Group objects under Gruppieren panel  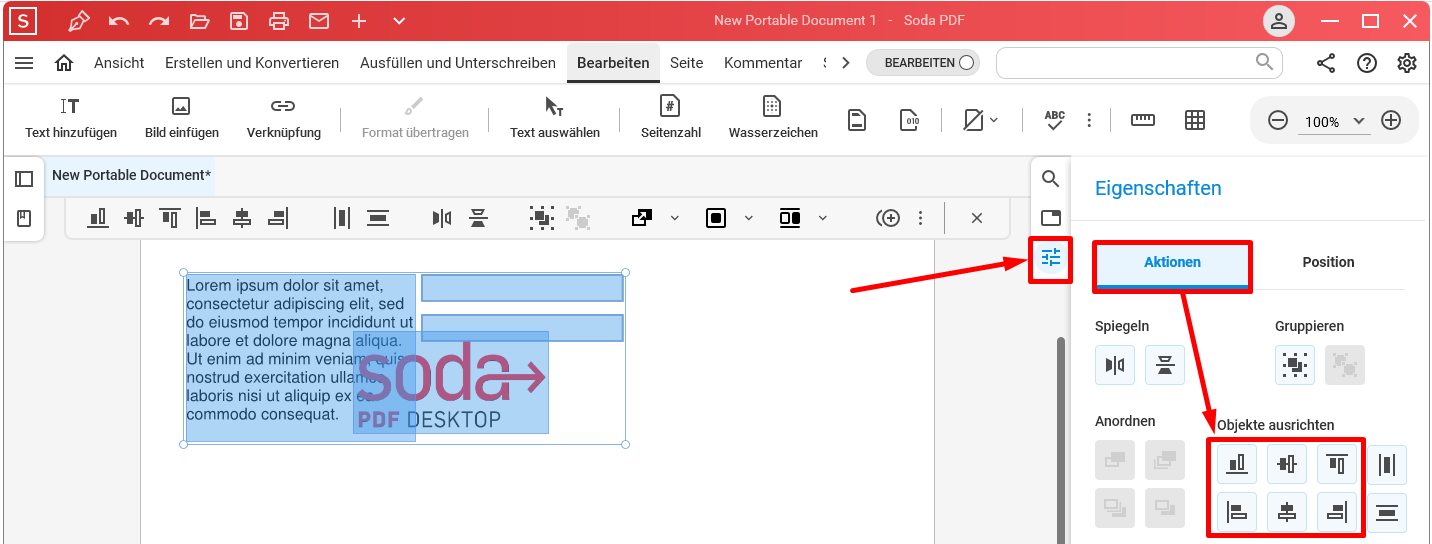tap(1295, 365)
